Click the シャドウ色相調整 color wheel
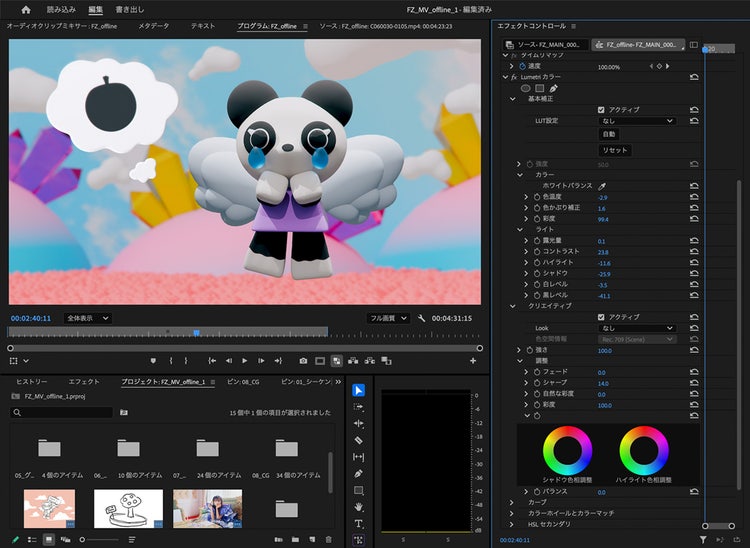The width and height of the screenshot is (750, 548). coord(567,451)
